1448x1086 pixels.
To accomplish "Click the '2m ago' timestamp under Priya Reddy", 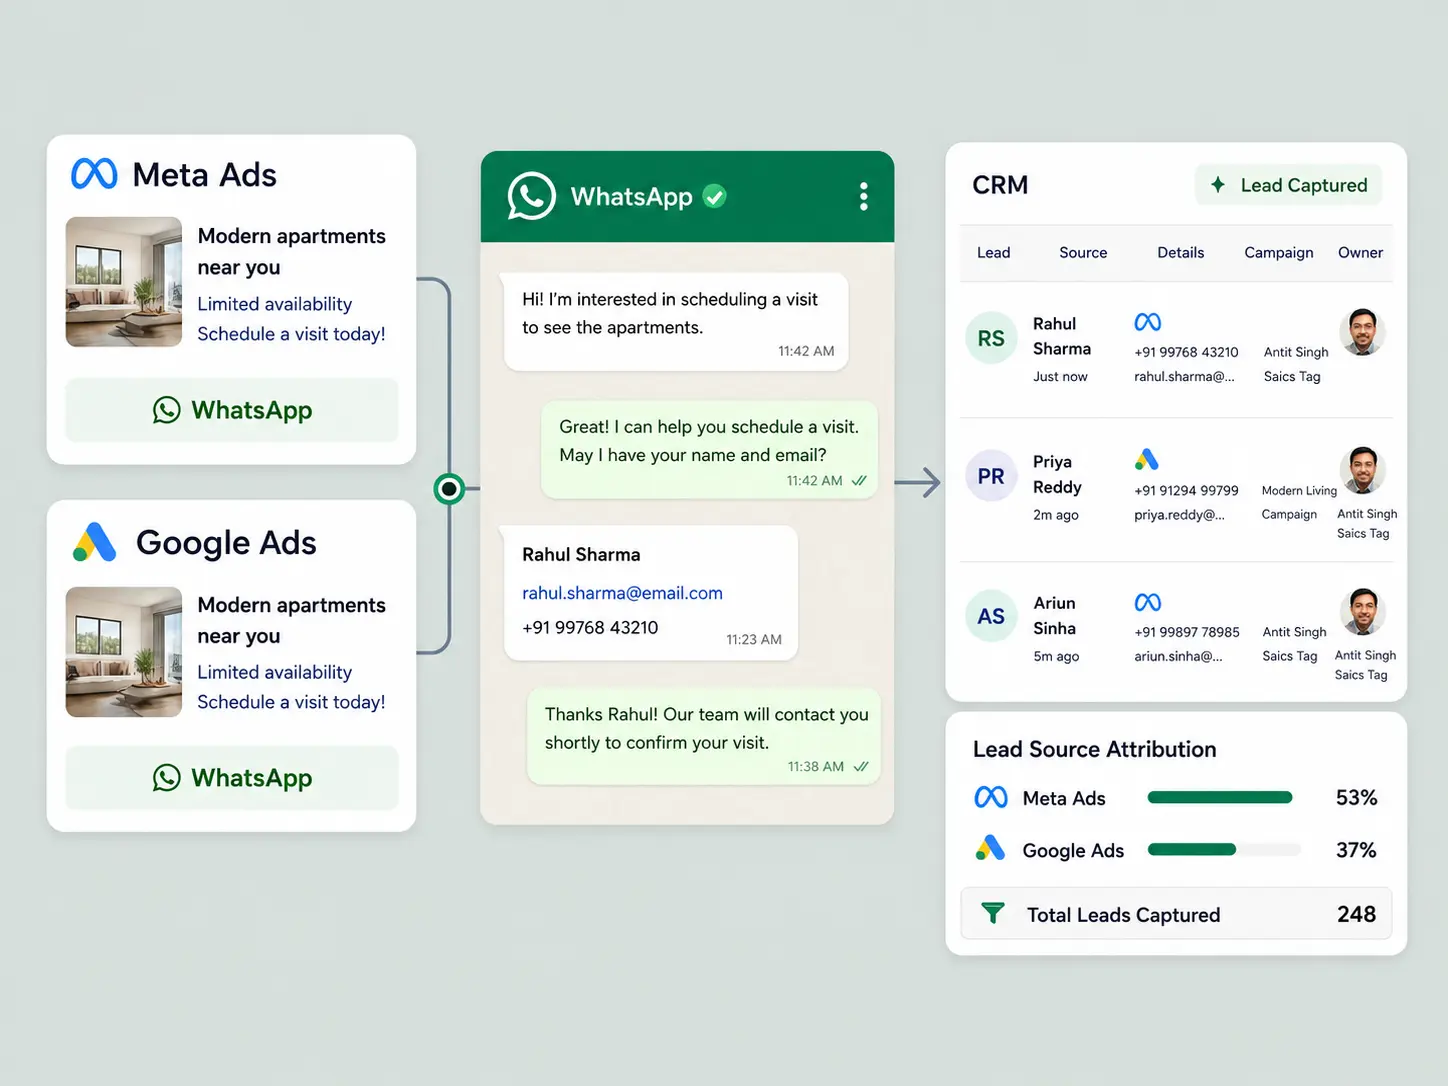I will click(1056, 515).
